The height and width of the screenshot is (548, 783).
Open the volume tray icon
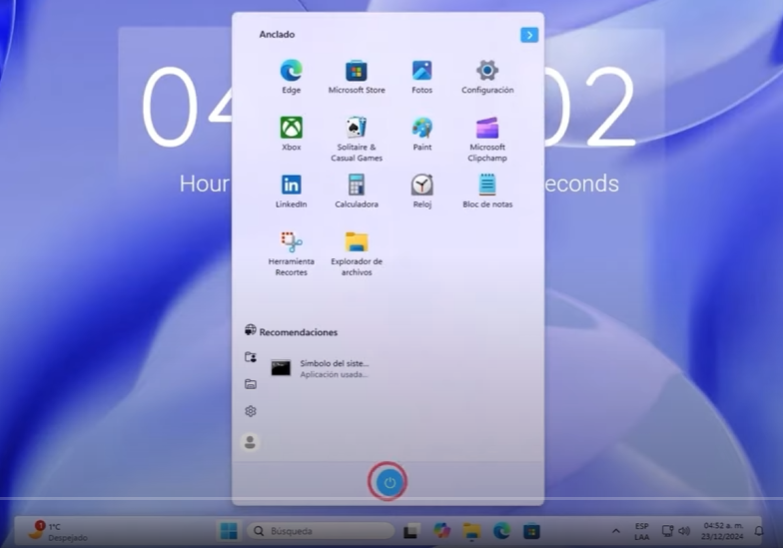684,531
